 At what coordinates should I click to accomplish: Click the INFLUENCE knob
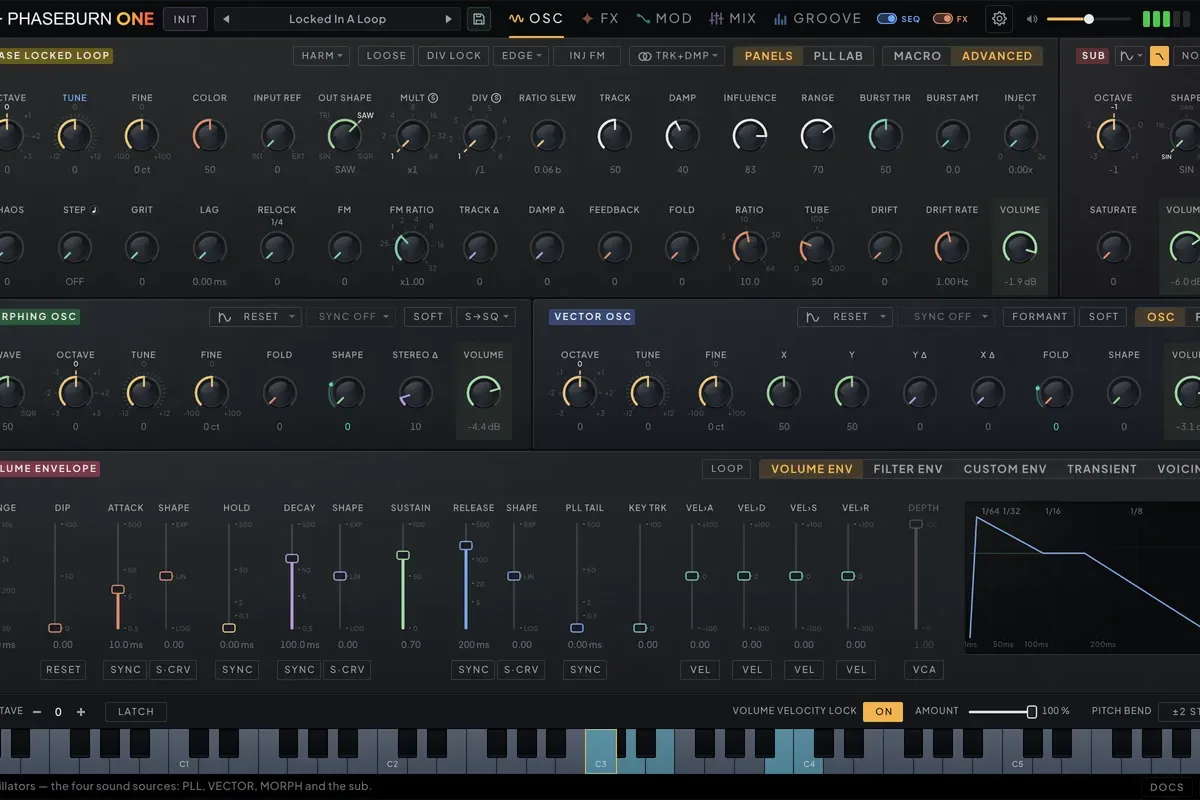tap(750, 134)
